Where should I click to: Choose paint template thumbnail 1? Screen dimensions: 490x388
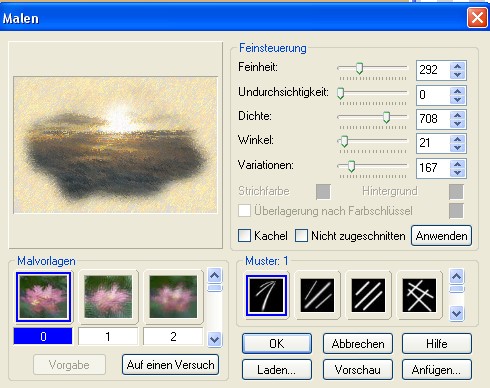(x=108, y=297)
